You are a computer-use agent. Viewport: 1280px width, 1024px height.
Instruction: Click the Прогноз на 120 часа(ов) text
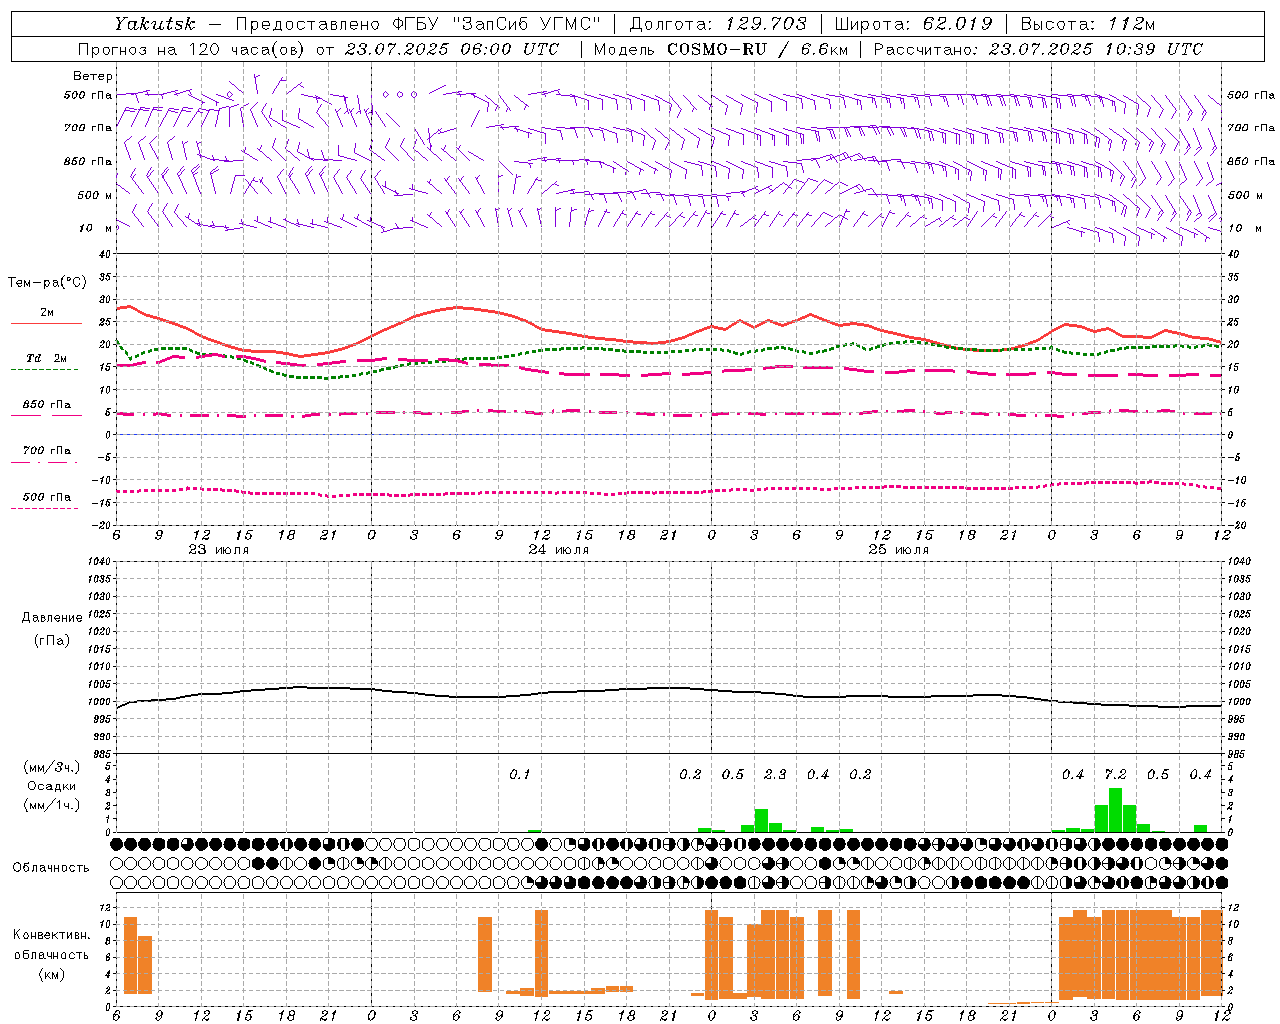tap(192, 49)
